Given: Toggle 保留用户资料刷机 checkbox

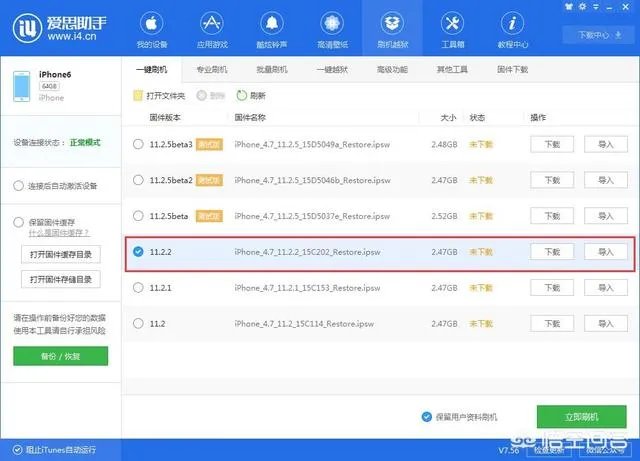Looking at the screenshot, I should point(427,416).
